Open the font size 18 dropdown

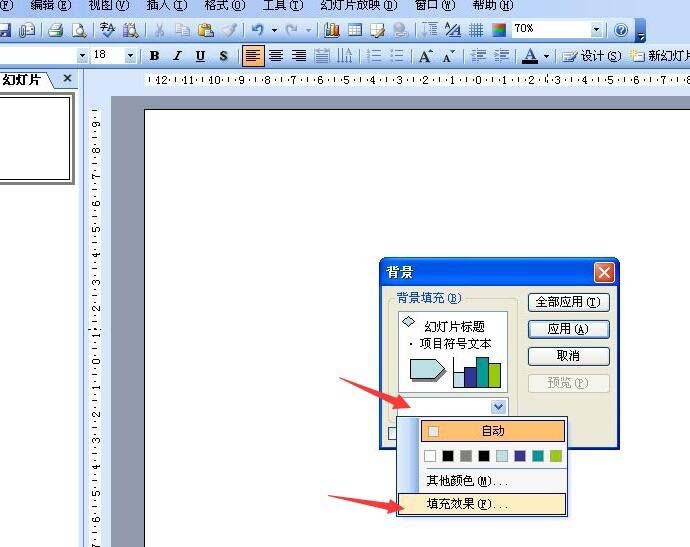(x=130, y=56)
